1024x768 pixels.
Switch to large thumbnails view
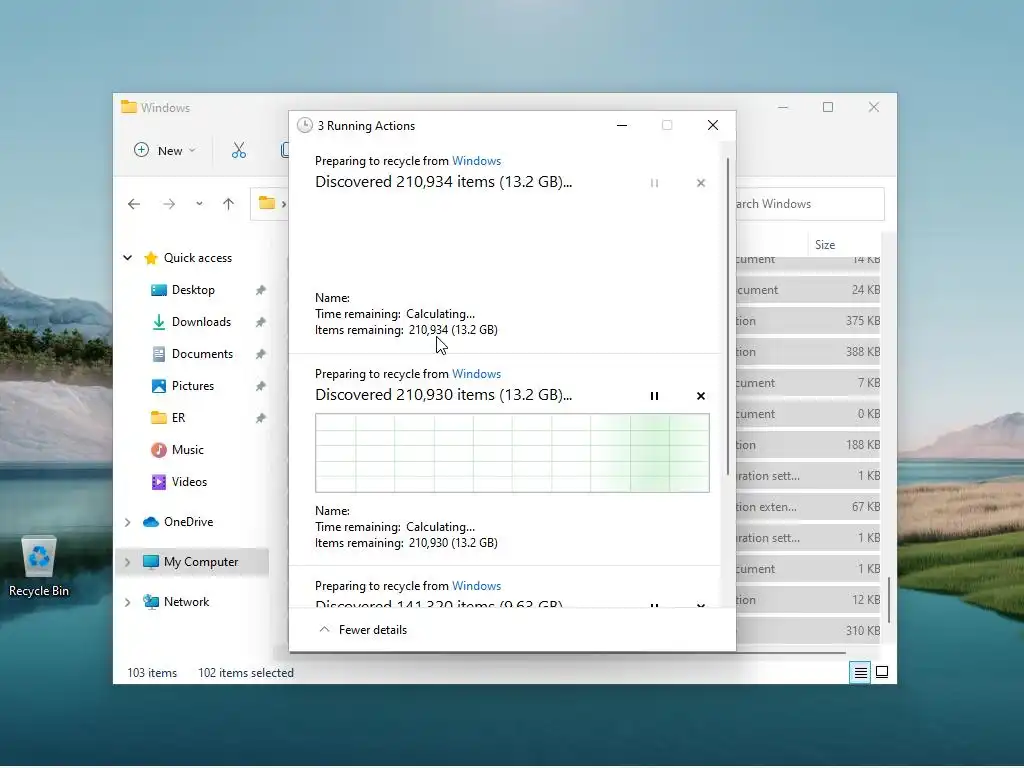(882, 673)
